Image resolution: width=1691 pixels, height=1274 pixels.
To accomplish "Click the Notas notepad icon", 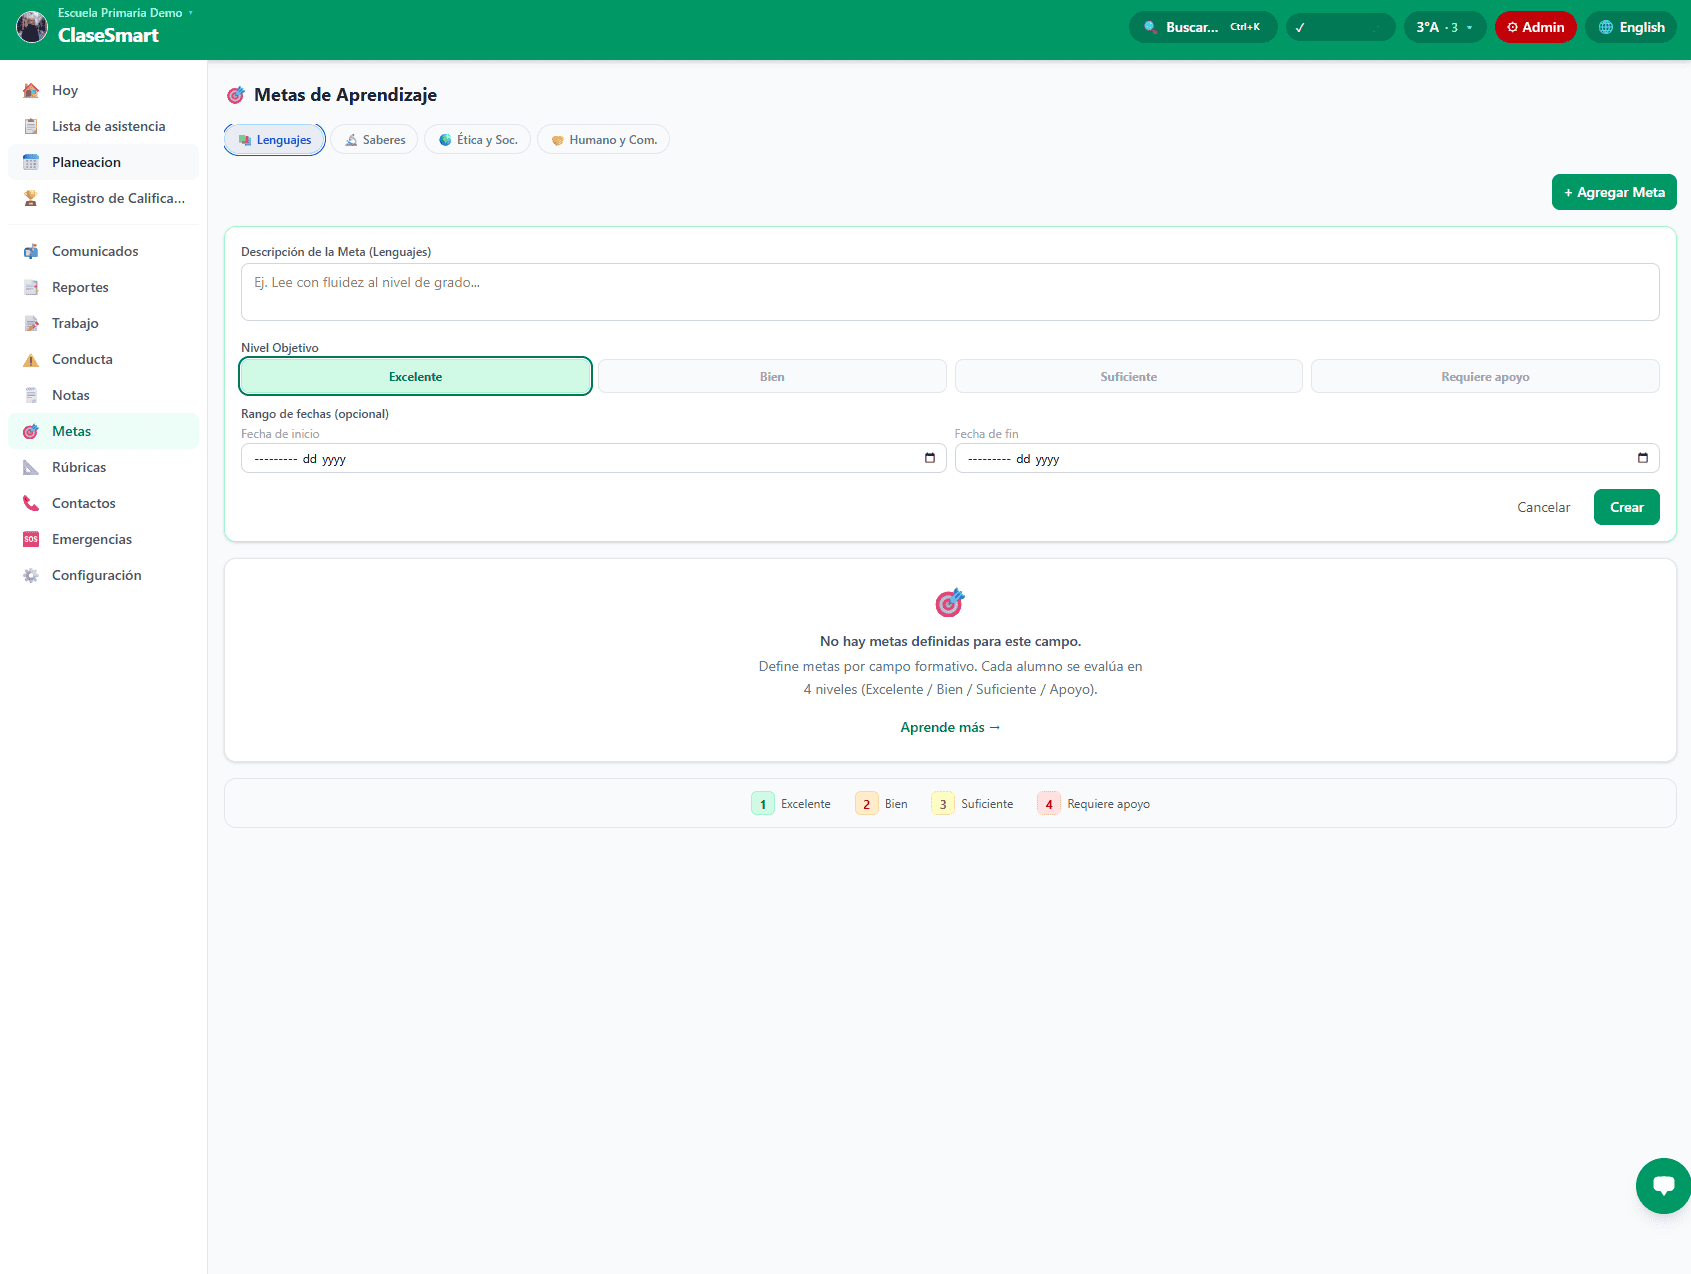I will (x=31, y=395).
